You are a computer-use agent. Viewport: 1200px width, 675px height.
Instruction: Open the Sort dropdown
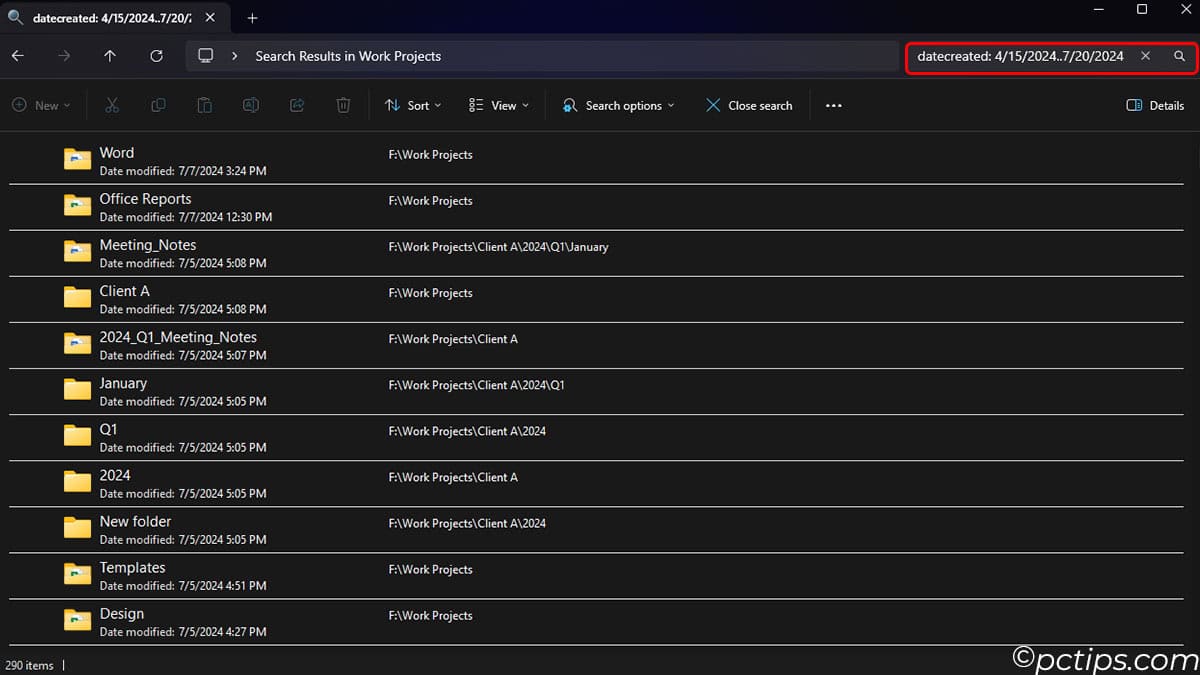click(413, 104)
